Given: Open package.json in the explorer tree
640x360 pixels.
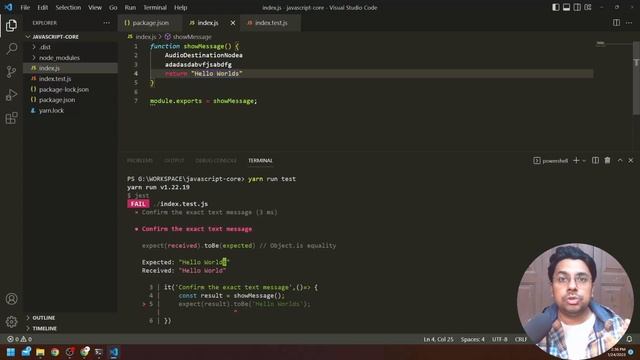Looking at the screenshot, I should 71,100.
